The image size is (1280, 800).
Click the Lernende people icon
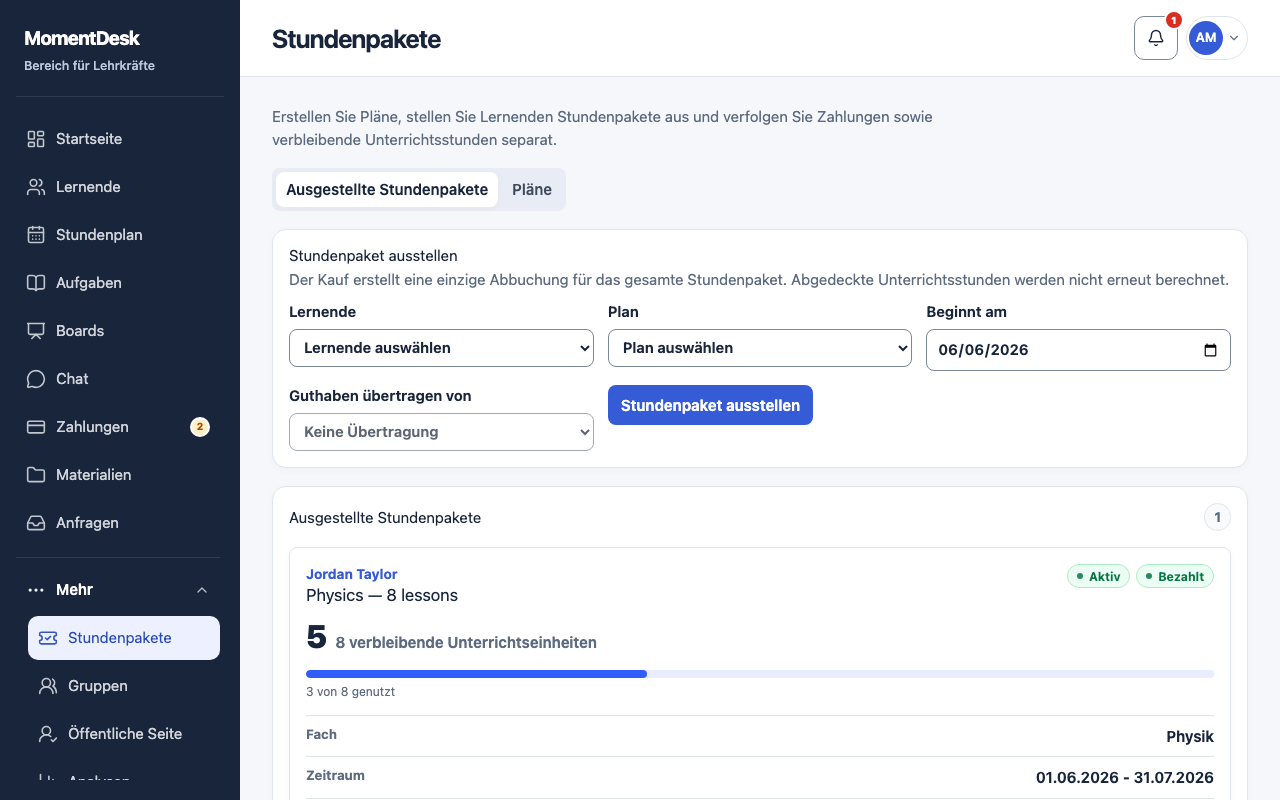[36, 187]
